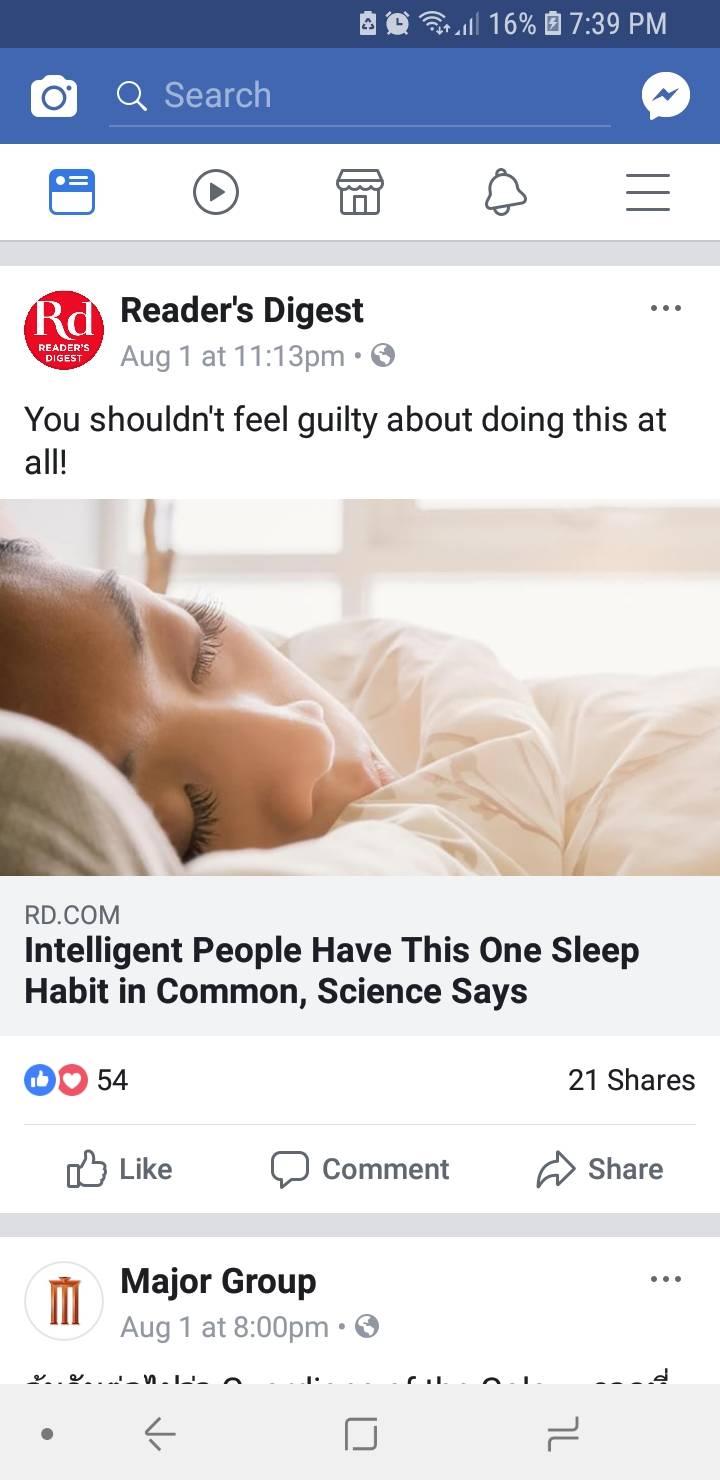Open Messenger chat icon
Viewport: 720px width, 1480px height.
[666, 97]
